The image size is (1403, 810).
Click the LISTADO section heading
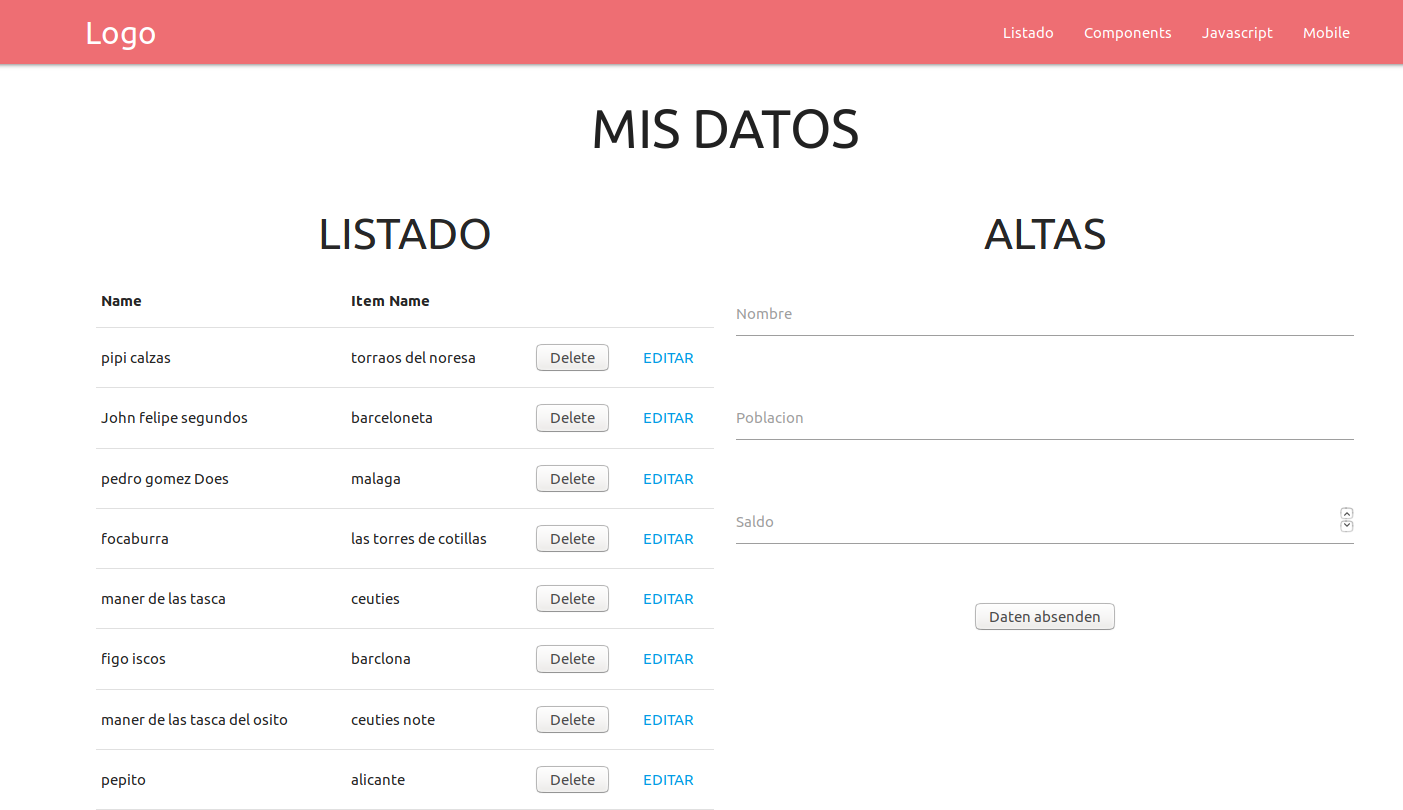point(404,234)
